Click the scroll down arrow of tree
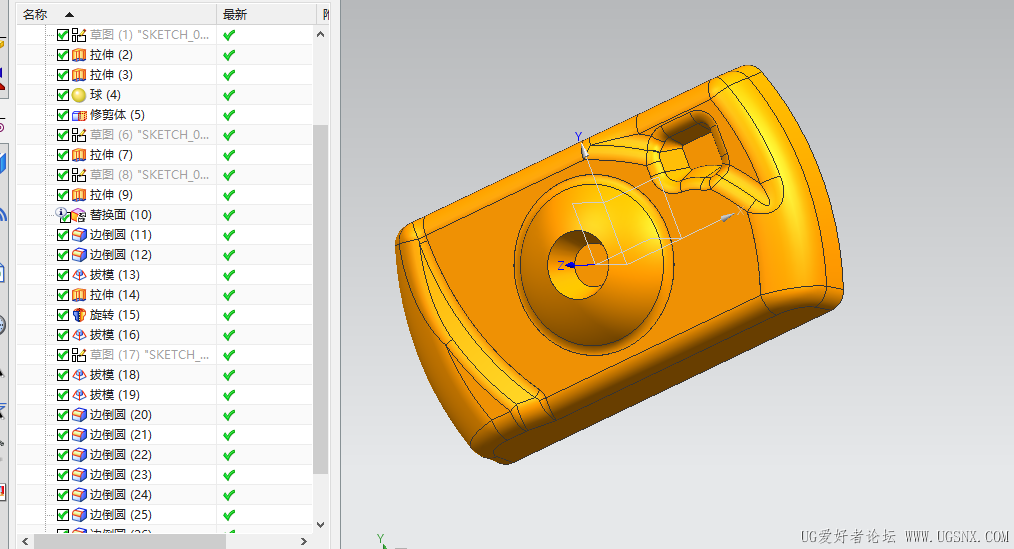Screen dimensions: 1014x549 point(320,524)
